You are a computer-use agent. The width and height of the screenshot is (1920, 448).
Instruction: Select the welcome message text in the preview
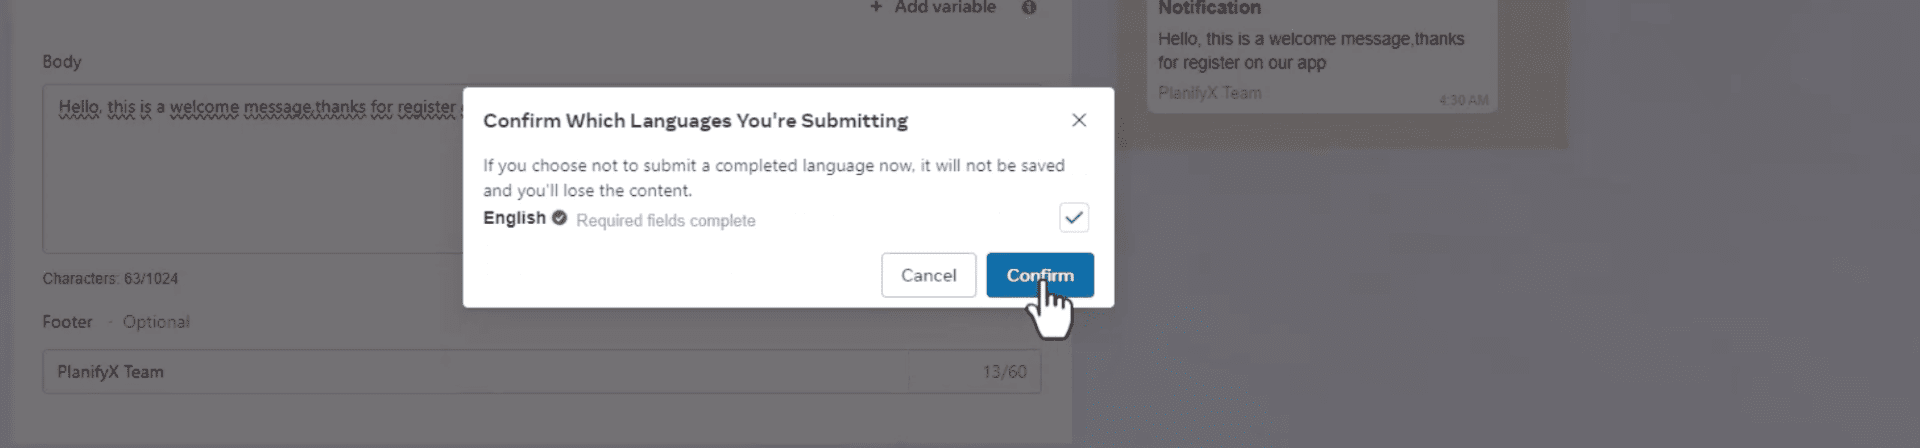pyautogui.click(x=1310, y=51)
